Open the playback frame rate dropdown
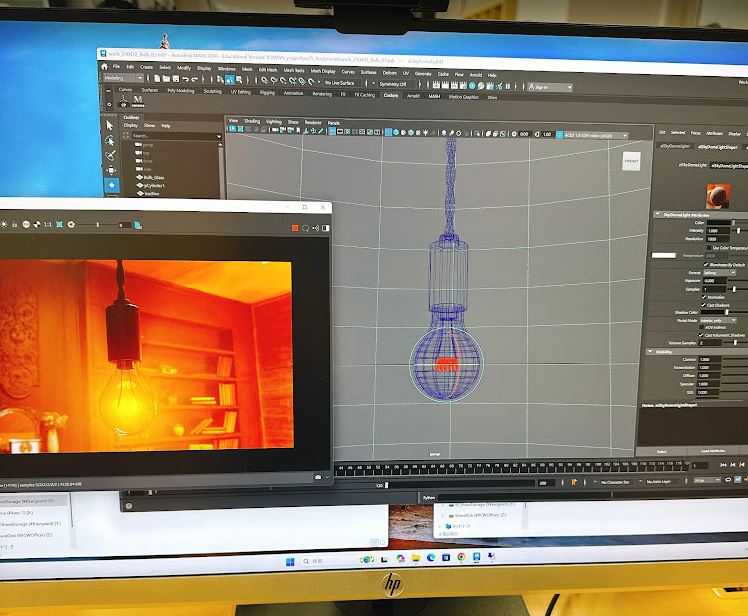 pos(707,480)
